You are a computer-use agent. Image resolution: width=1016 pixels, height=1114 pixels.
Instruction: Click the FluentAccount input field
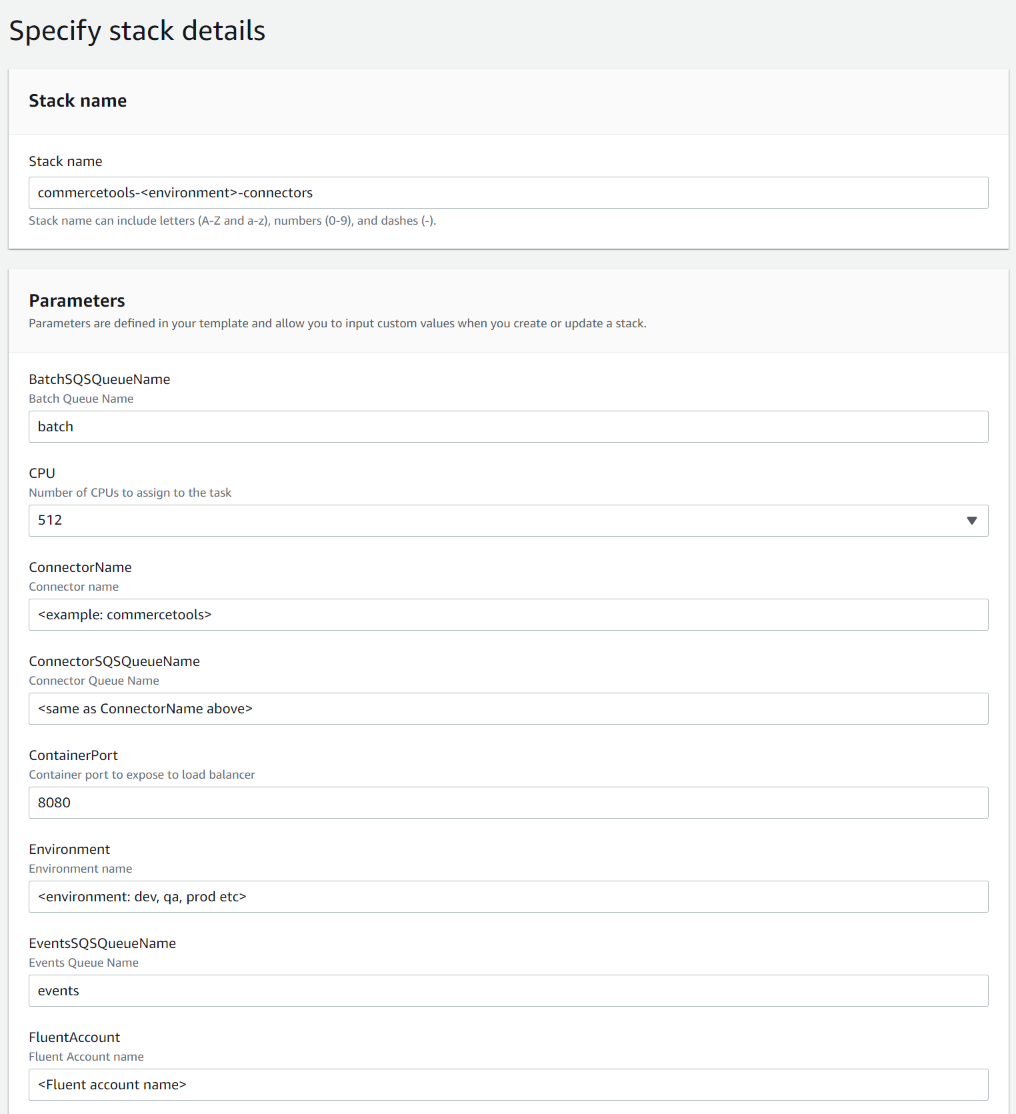click(508, 1085)
